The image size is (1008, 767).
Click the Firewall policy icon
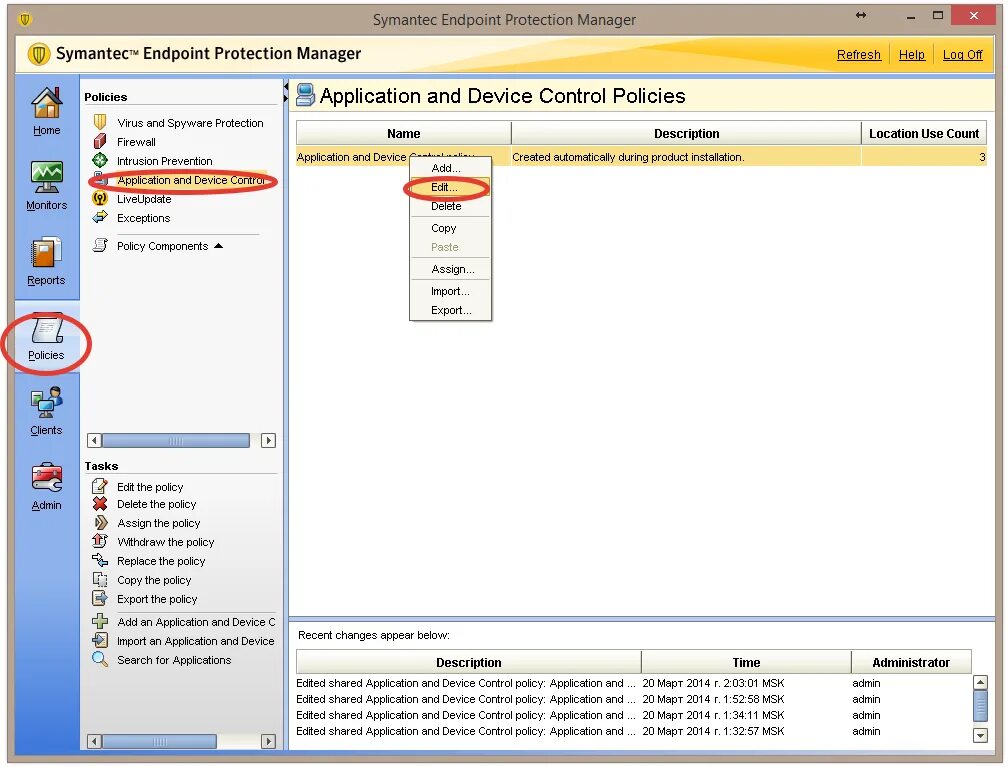coord(100,141)
